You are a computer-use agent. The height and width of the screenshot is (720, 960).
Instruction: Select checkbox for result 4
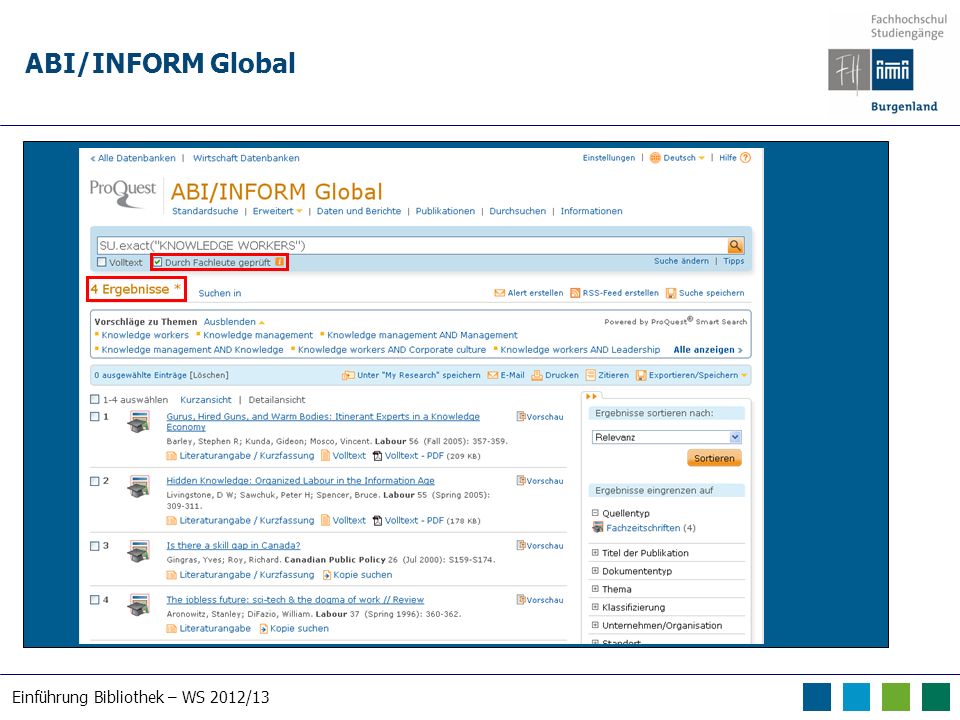pyautogui.click(x=94, y=600)
